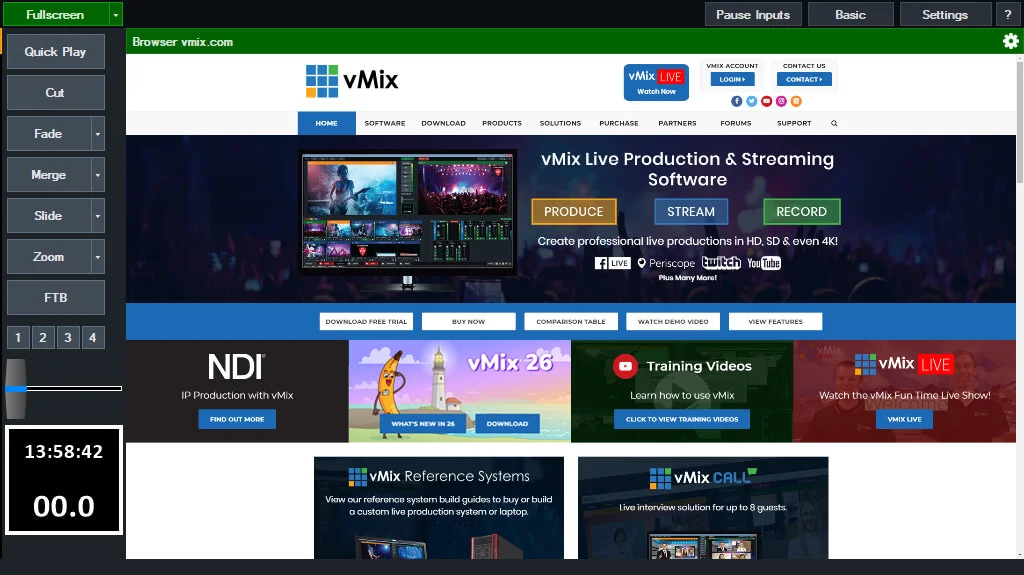Toggle FTB fade to black
The image size is (1024, 575).
55,298
